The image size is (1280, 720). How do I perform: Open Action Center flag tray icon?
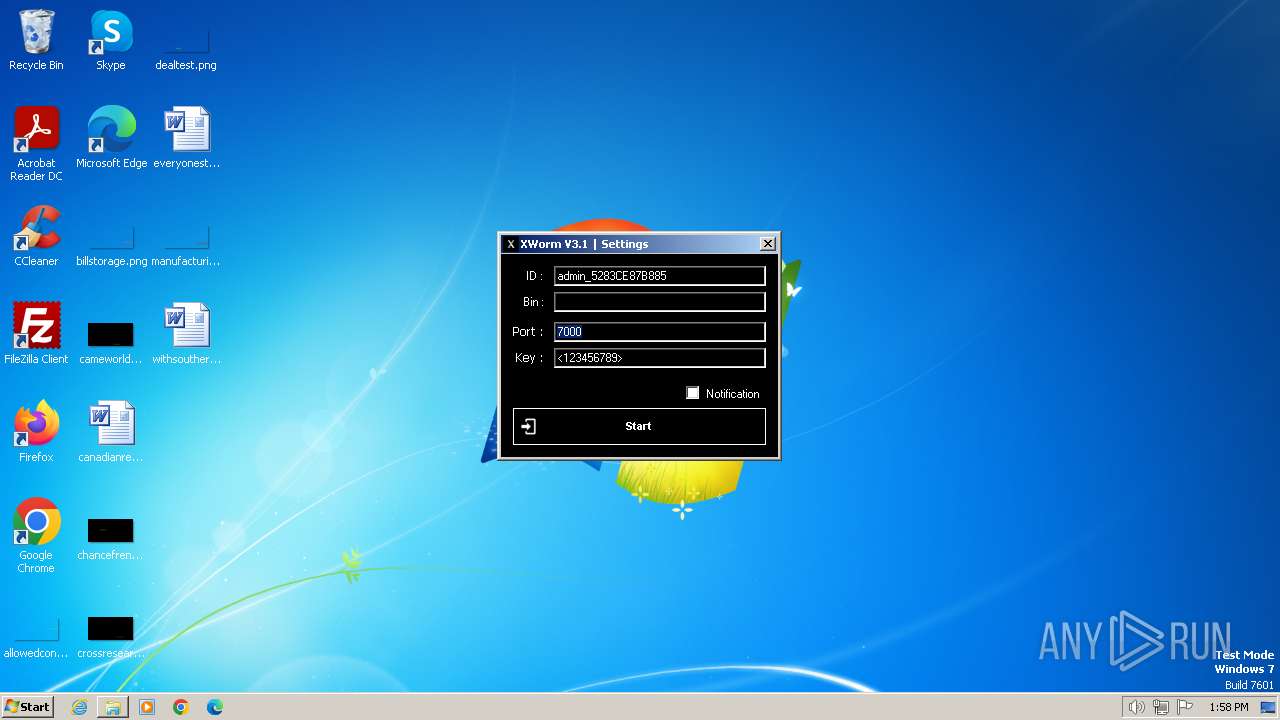pos(1186,707)
